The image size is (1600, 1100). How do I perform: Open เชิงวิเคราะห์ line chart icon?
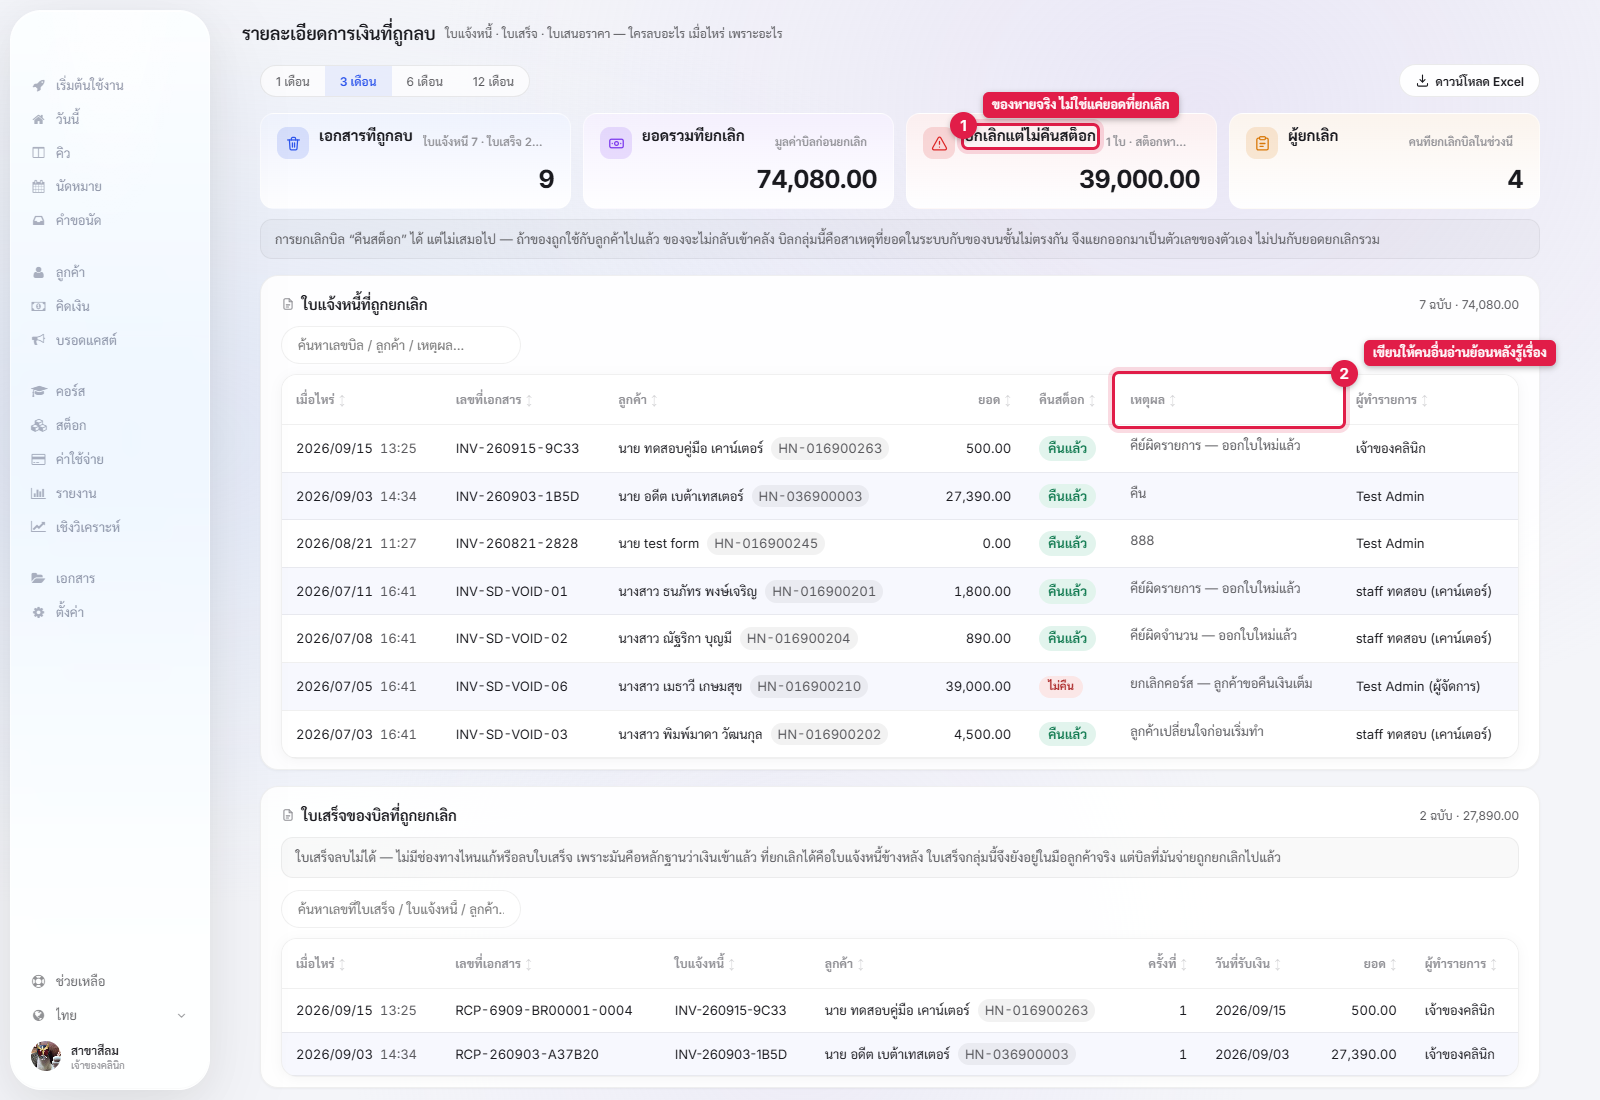[x=38, y=527]
